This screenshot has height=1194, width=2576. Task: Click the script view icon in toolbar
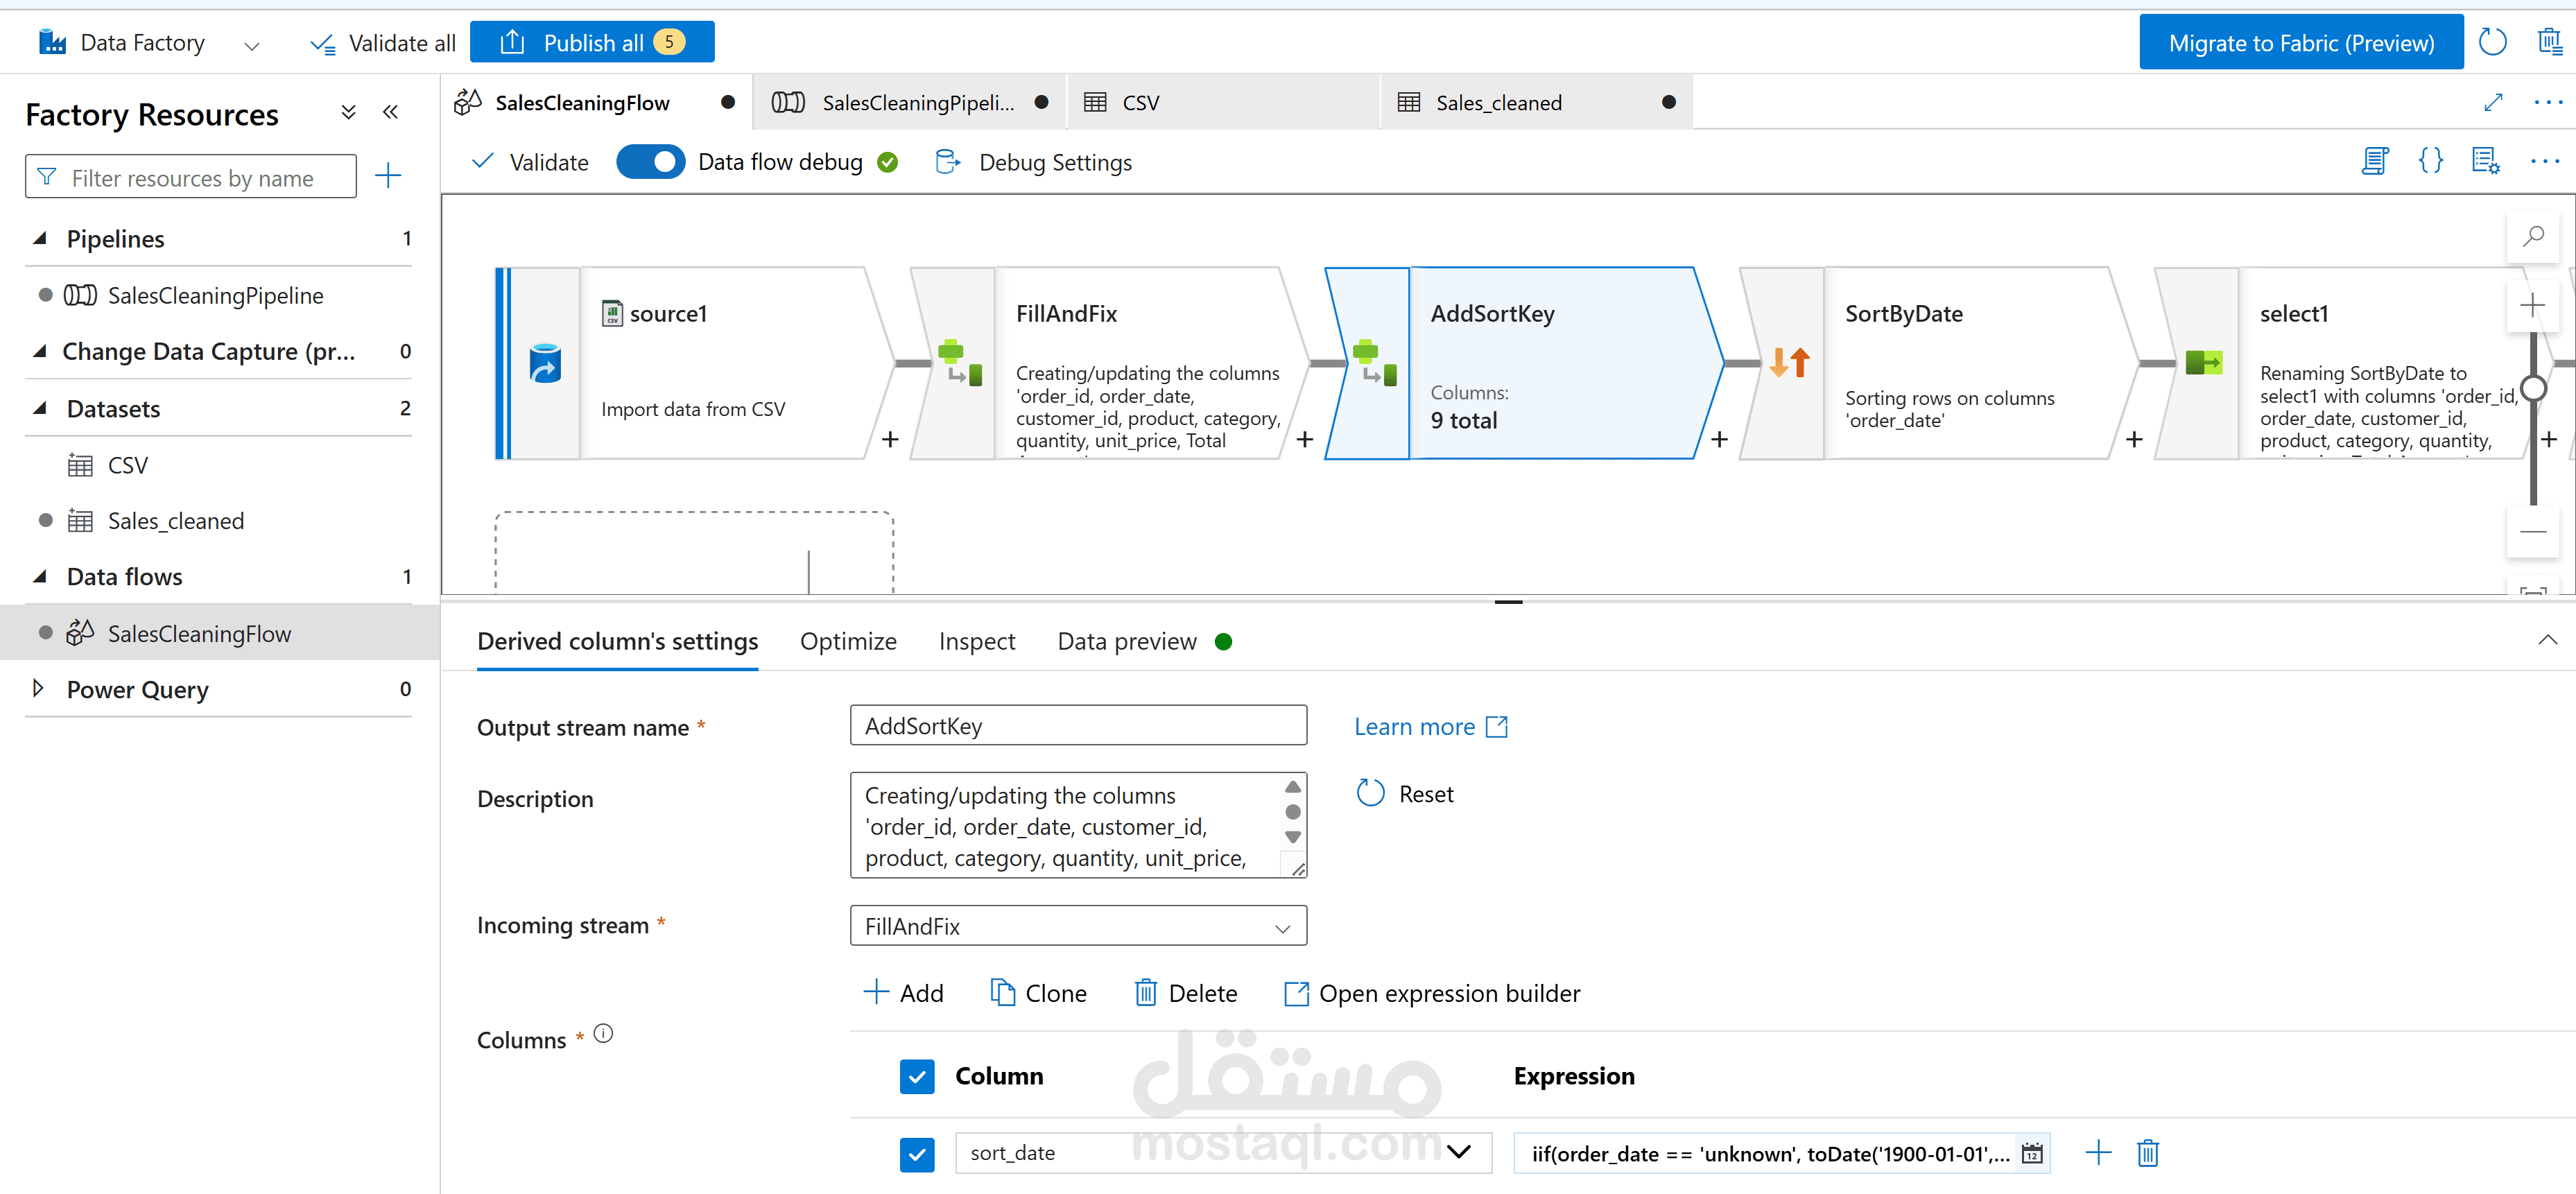(x=2375, y=161)
